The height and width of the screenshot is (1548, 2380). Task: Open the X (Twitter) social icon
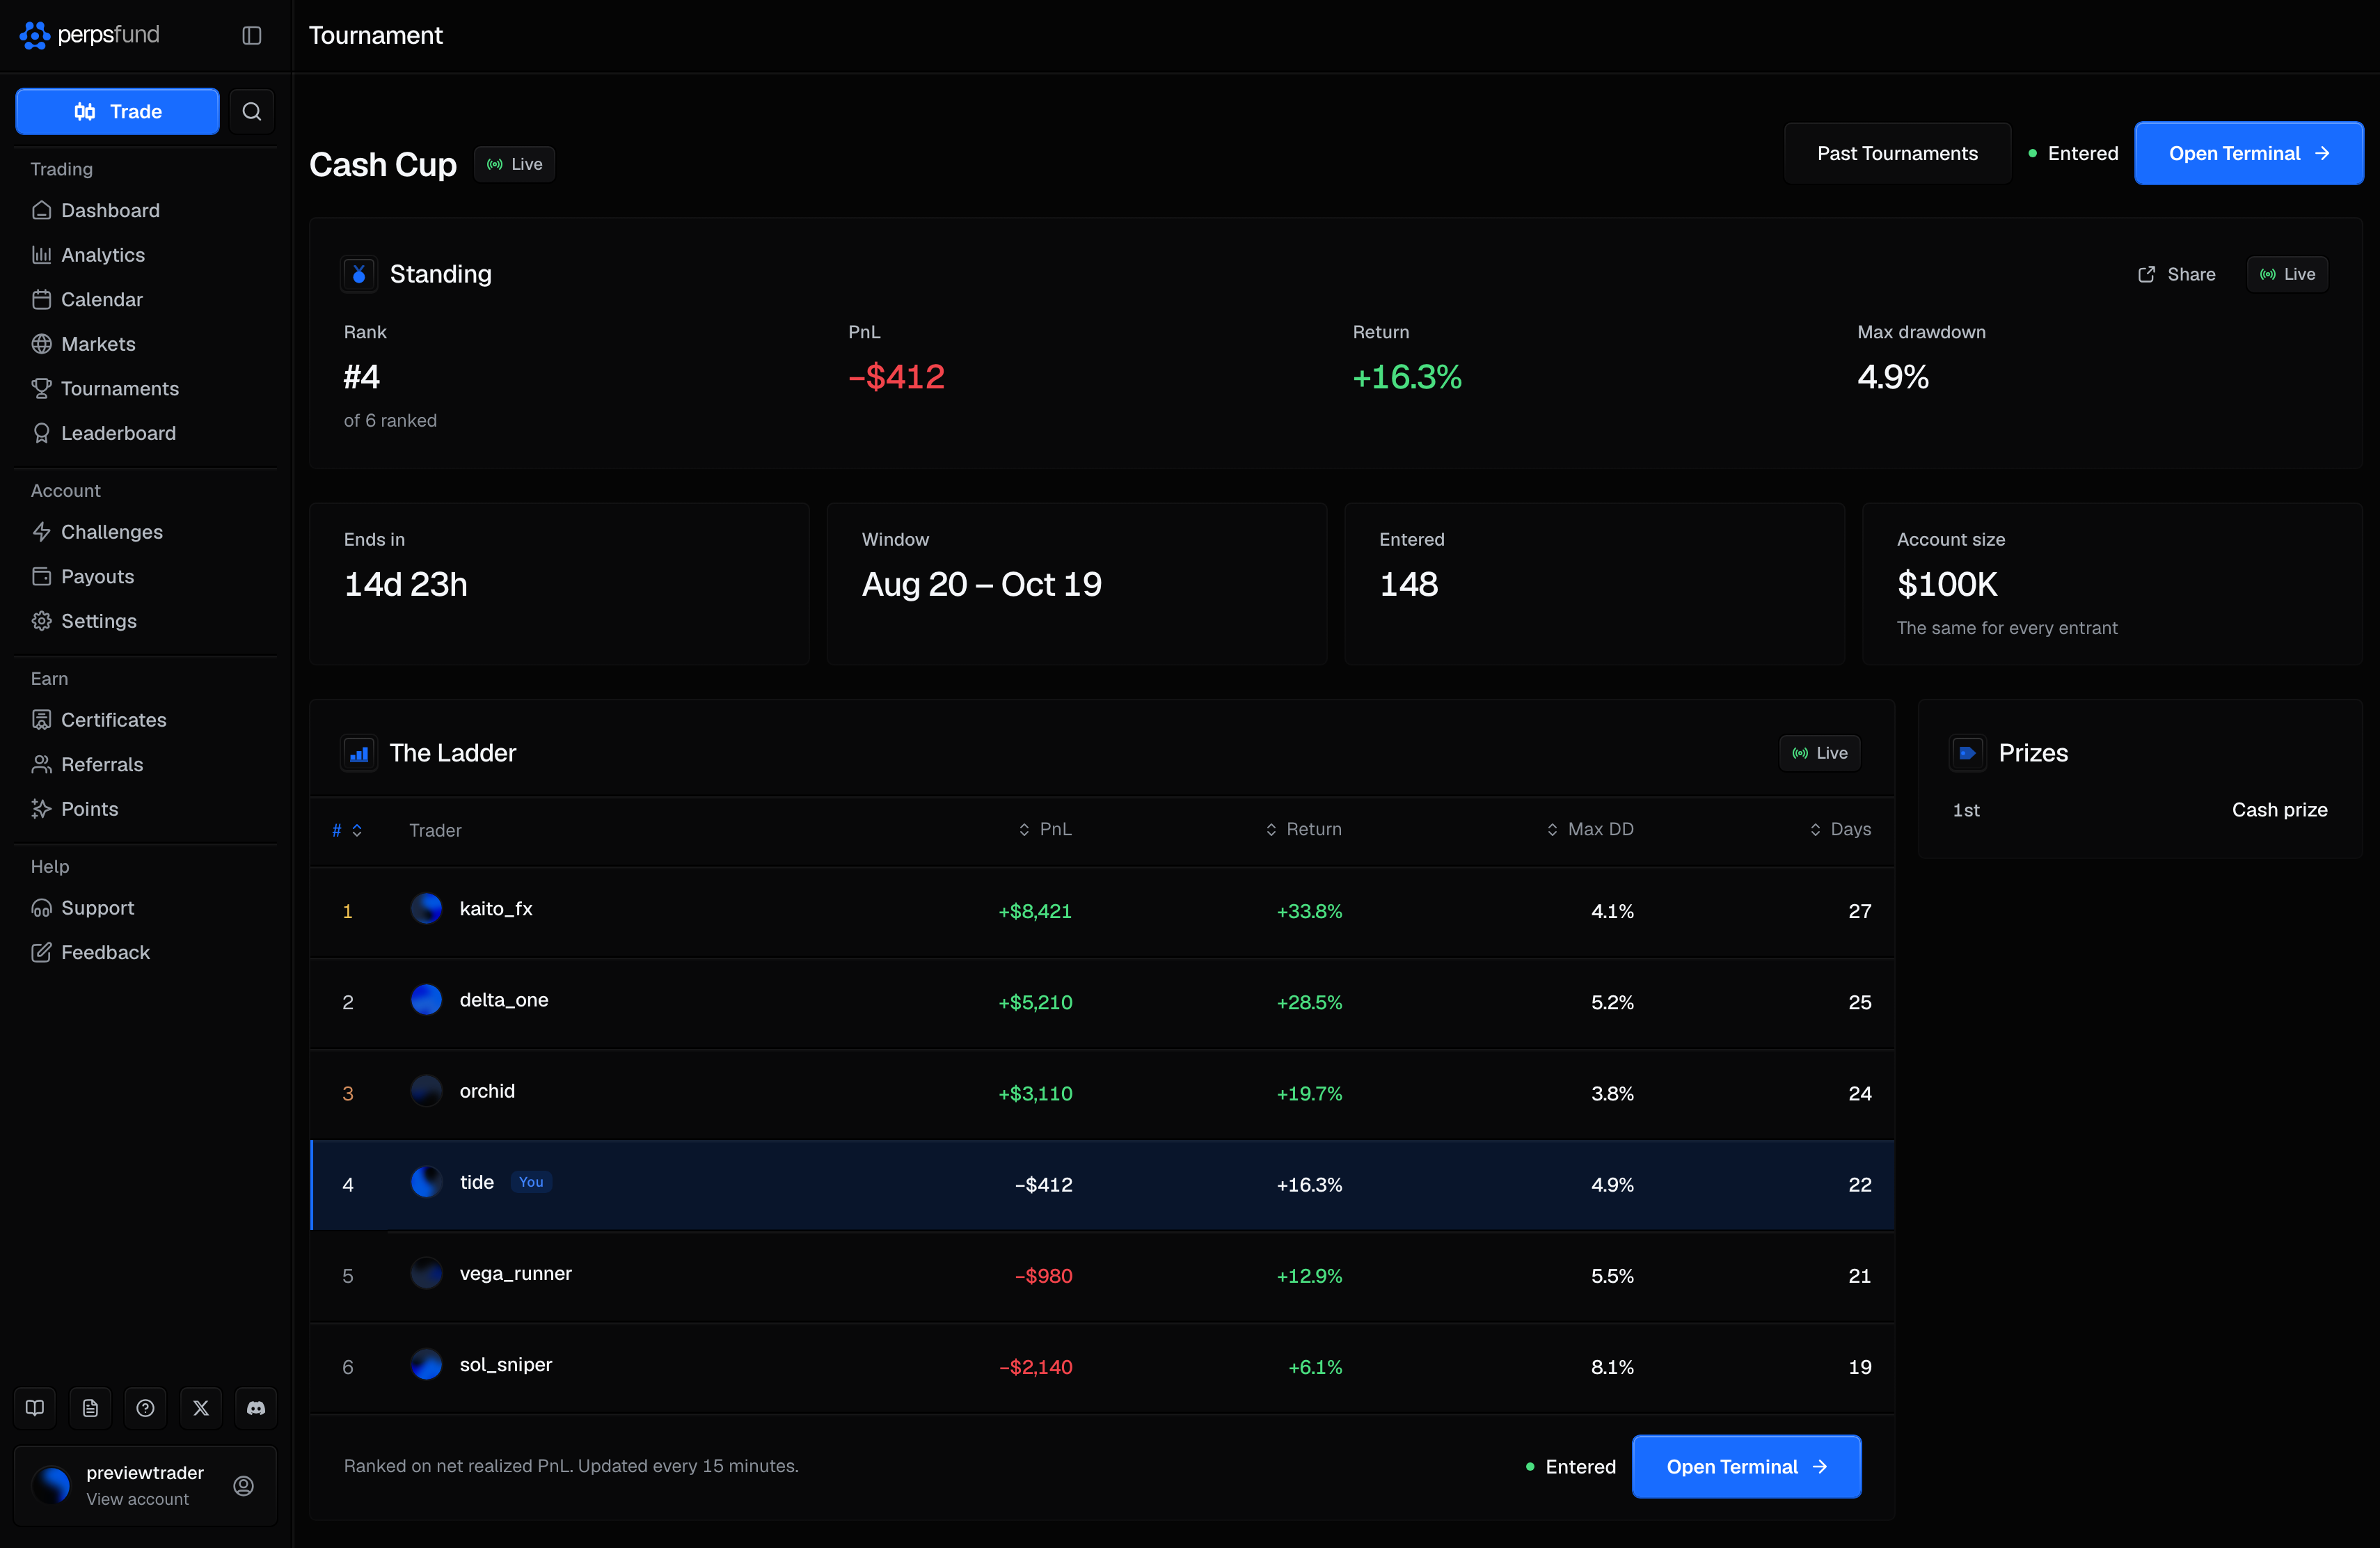[201, 1408]
